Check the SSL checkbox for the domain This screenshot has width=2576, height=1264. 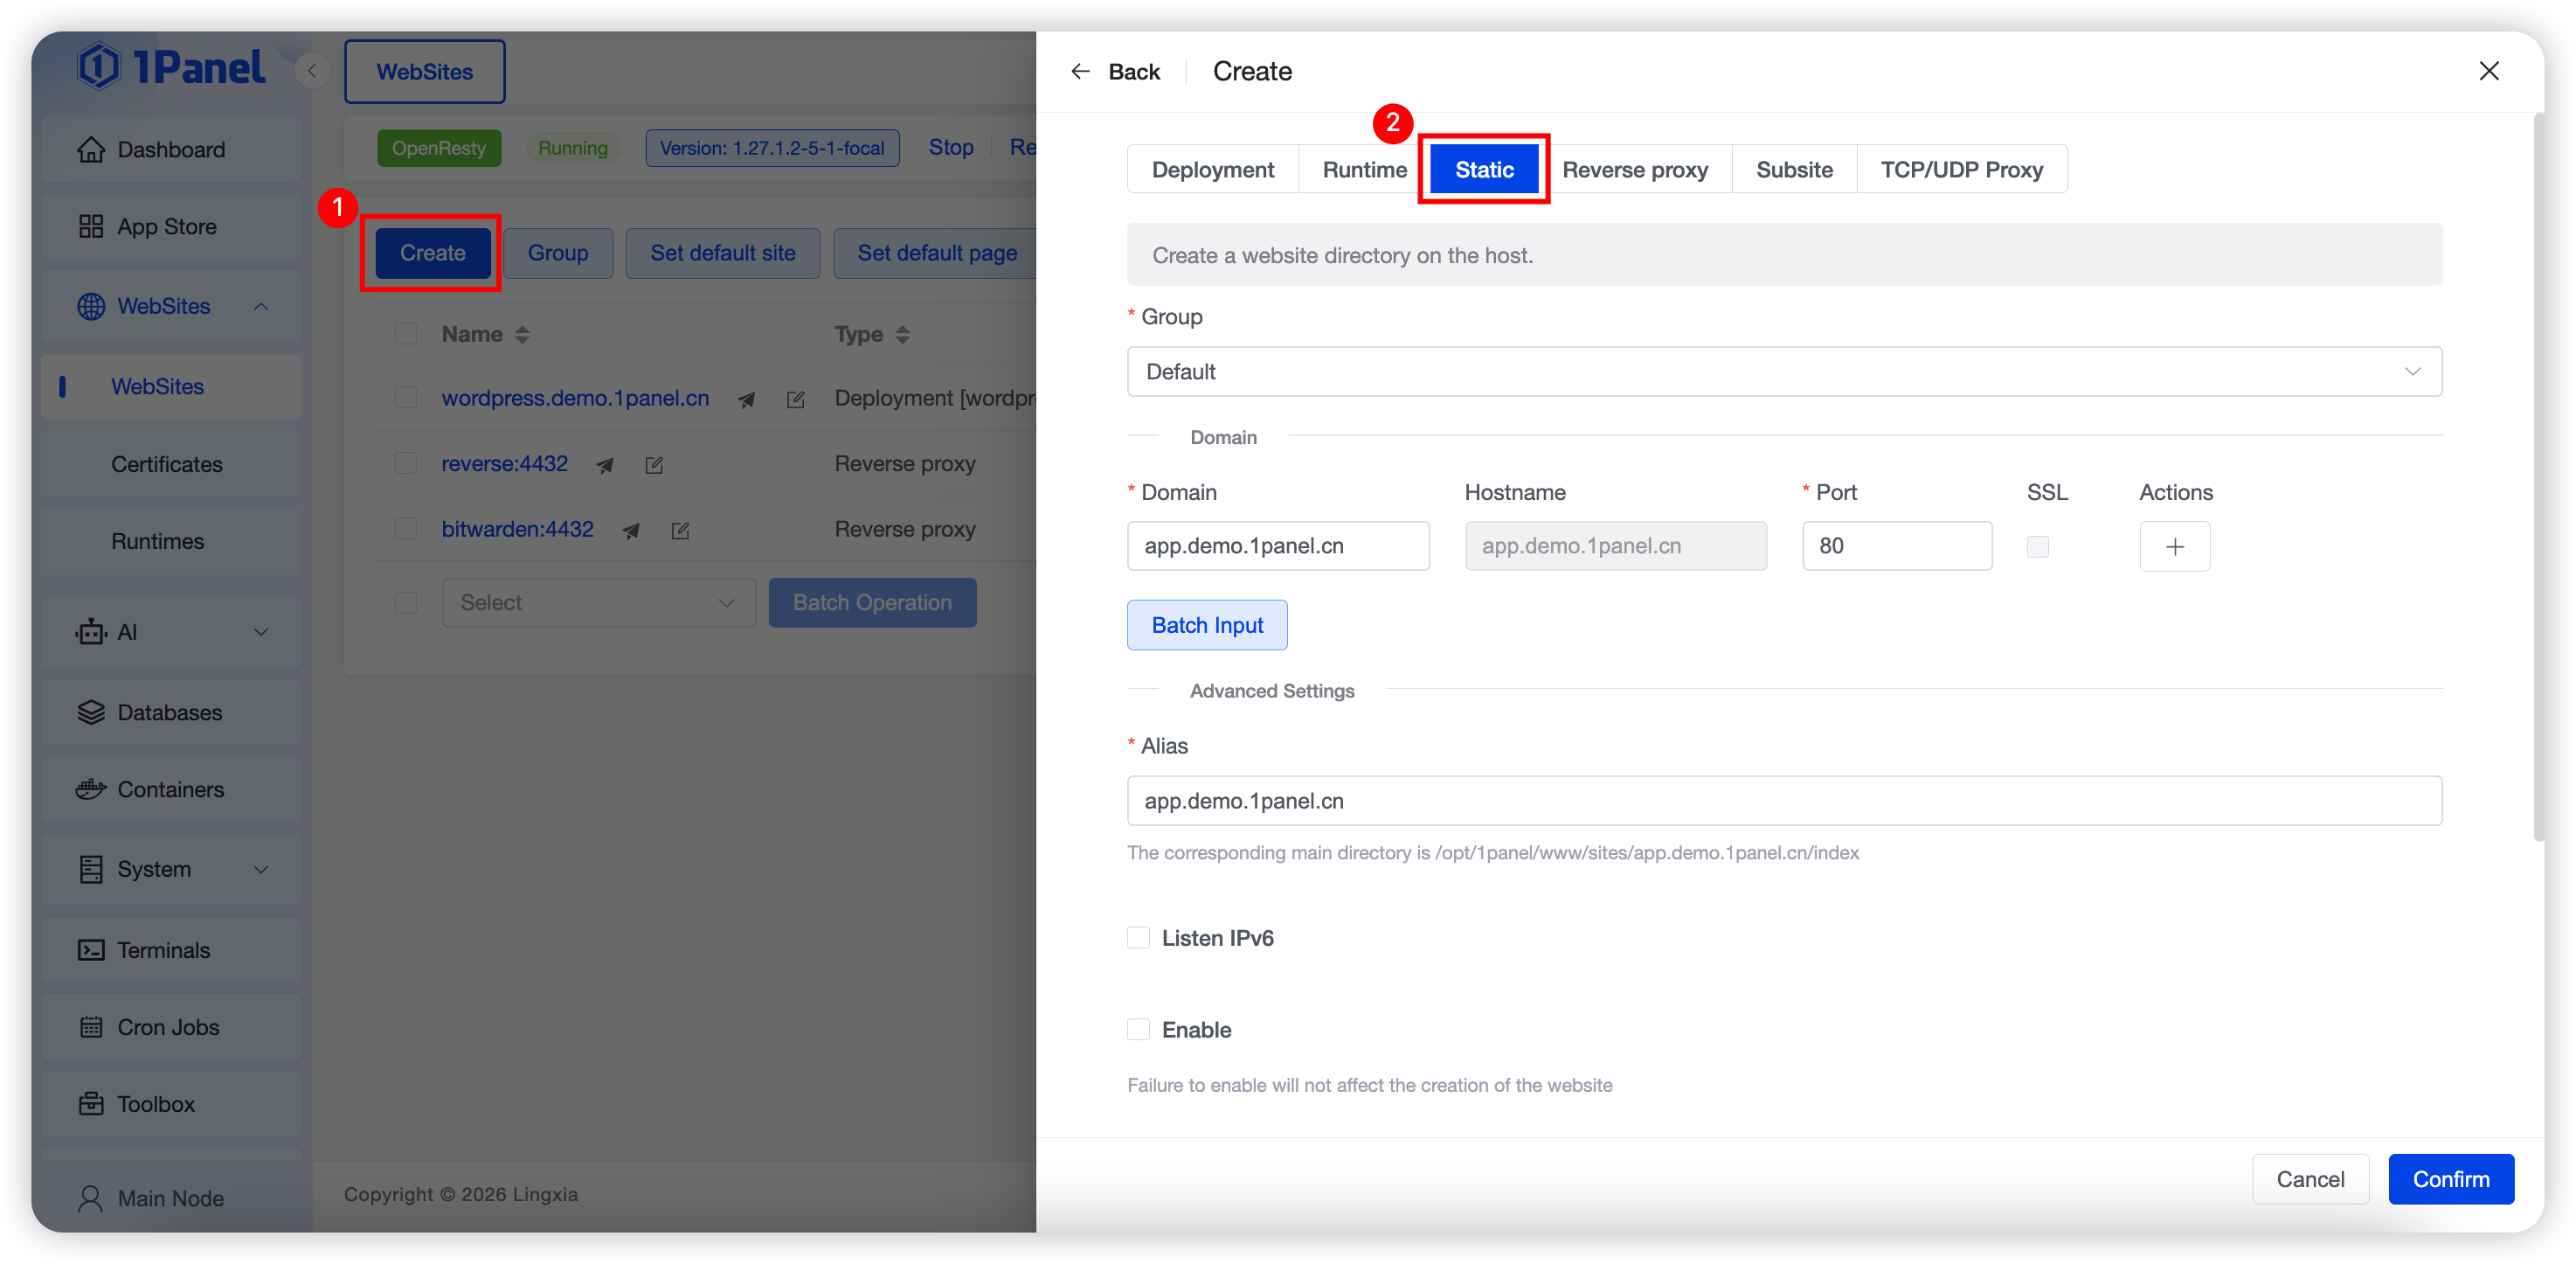2037,546
